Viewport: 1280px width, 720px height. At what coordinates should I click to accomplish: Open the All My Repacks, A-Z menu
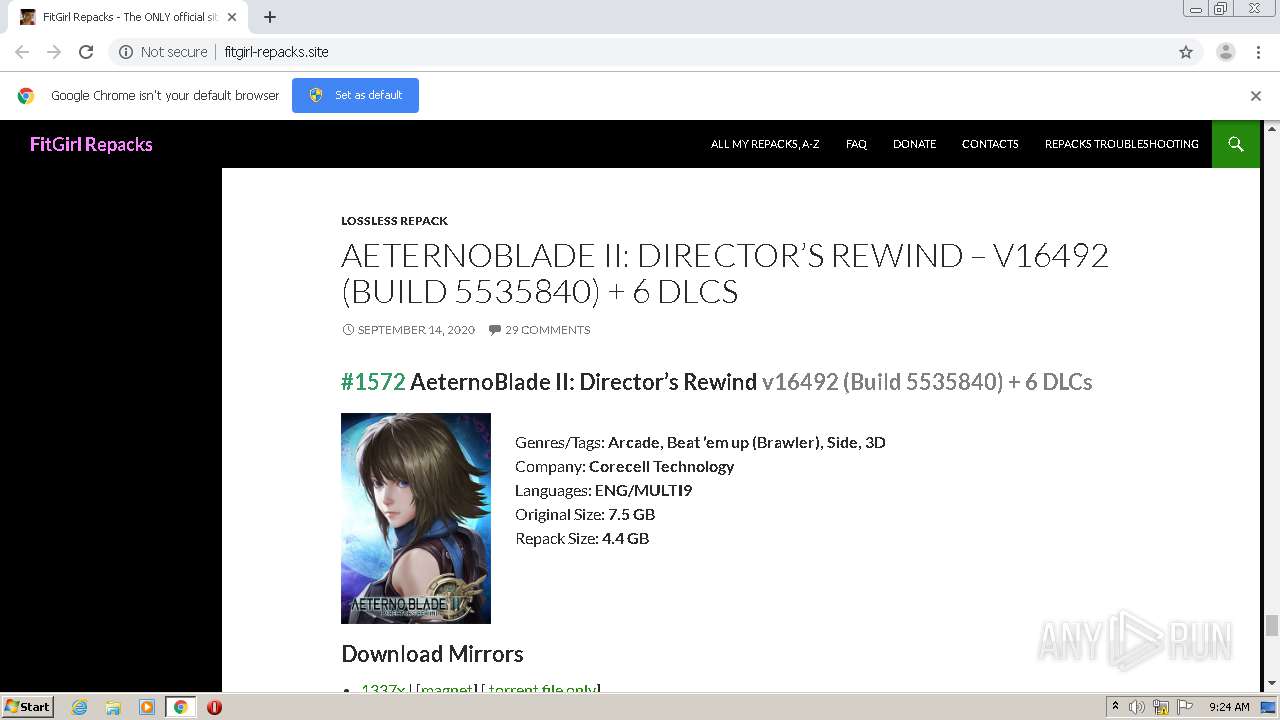pos(765,144)
